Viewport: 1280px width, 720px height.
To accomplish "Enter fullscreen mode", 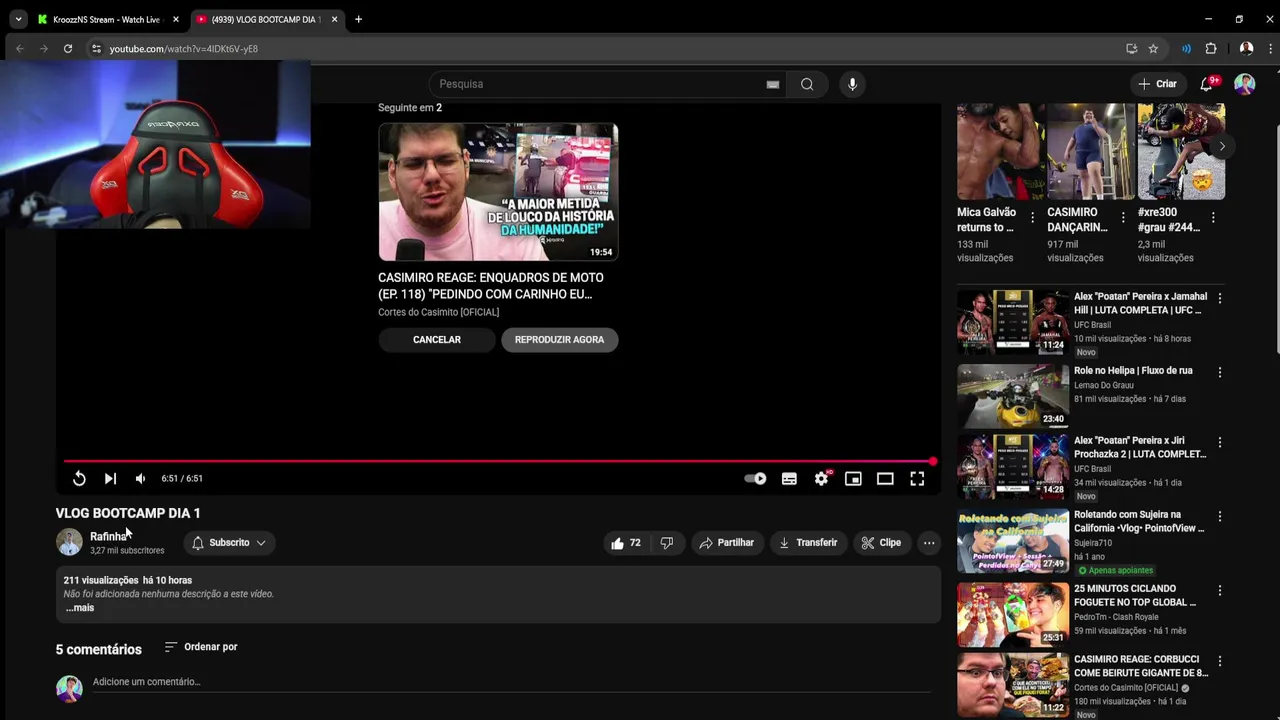I will (x=917, y=479).
